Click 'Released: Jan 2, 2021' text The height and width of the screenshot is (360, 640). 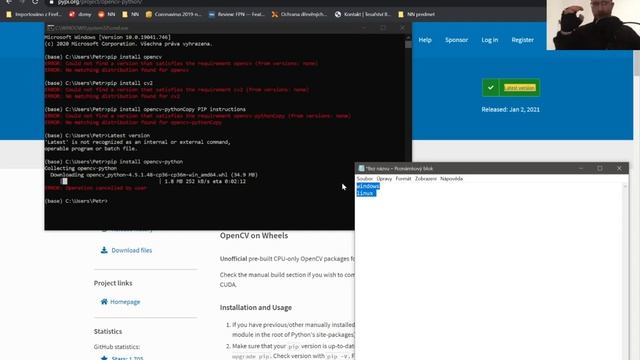click(x=510, y=109)
